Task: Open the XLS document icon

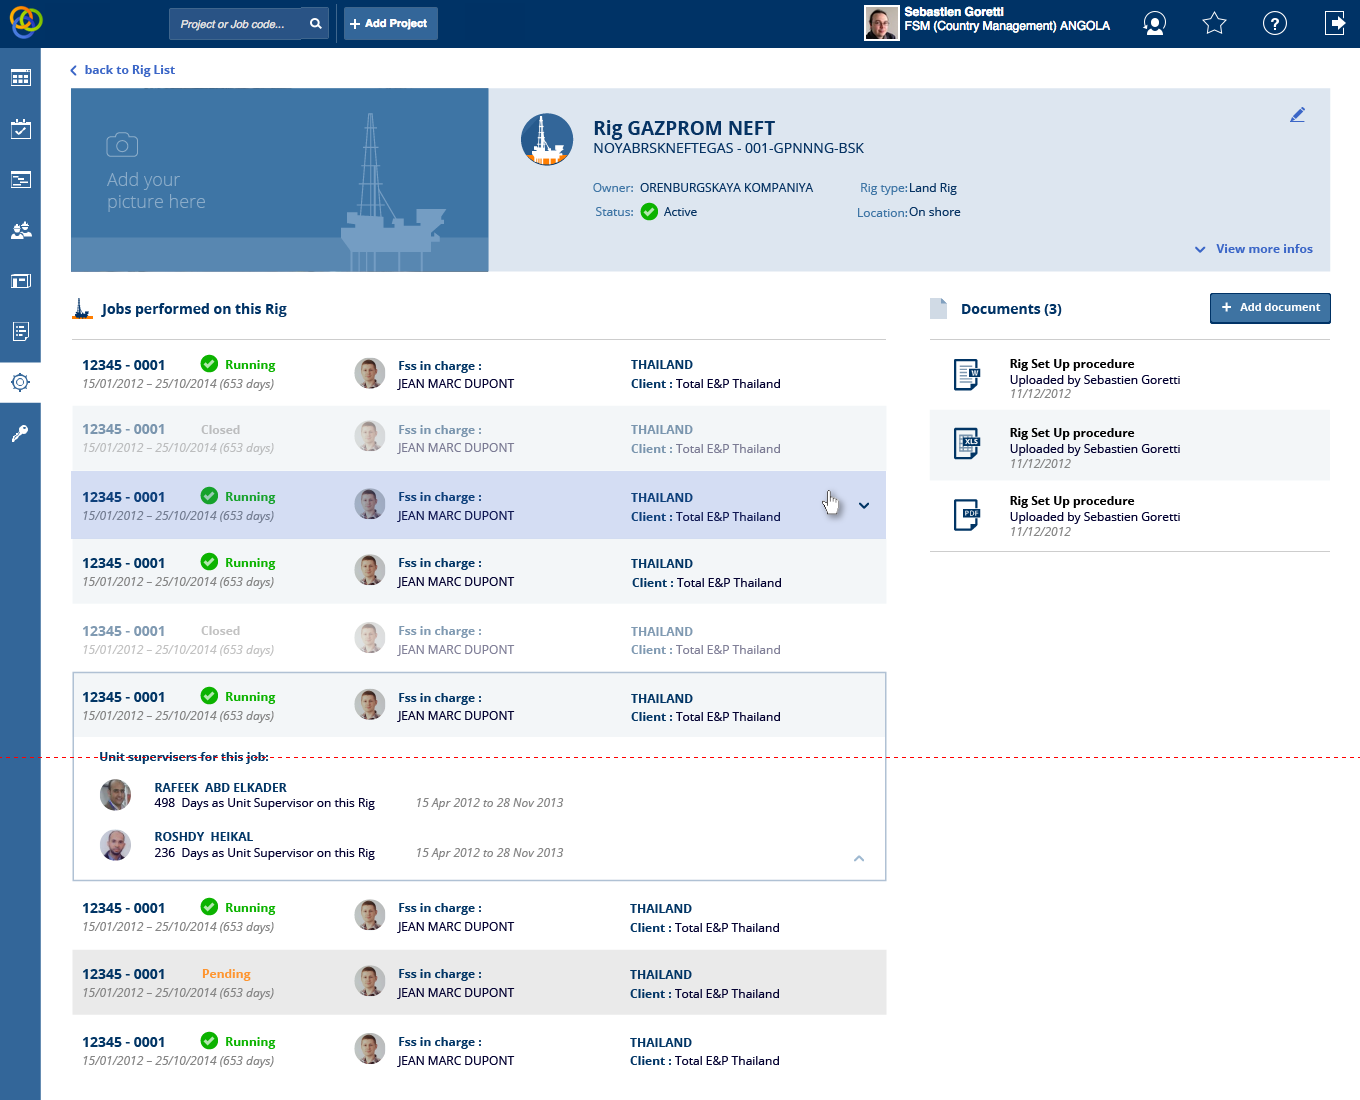Action: (x=967, y=443)
